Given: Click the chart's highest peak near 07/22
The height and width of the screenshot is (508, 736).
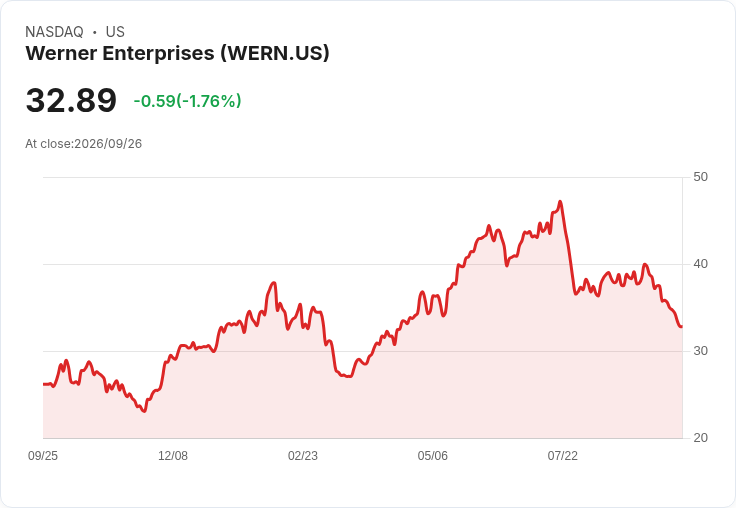Looking at the screenshot, I should pyautogui.click(x=560, y=202).
